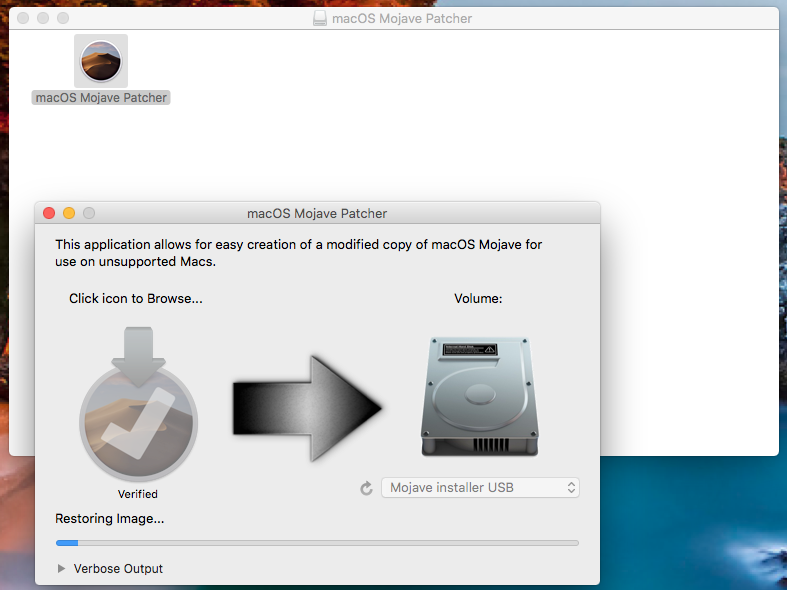Expand the Verbose Output disclosure triangle
The image size is (787, 590).
tap(61, 568)
